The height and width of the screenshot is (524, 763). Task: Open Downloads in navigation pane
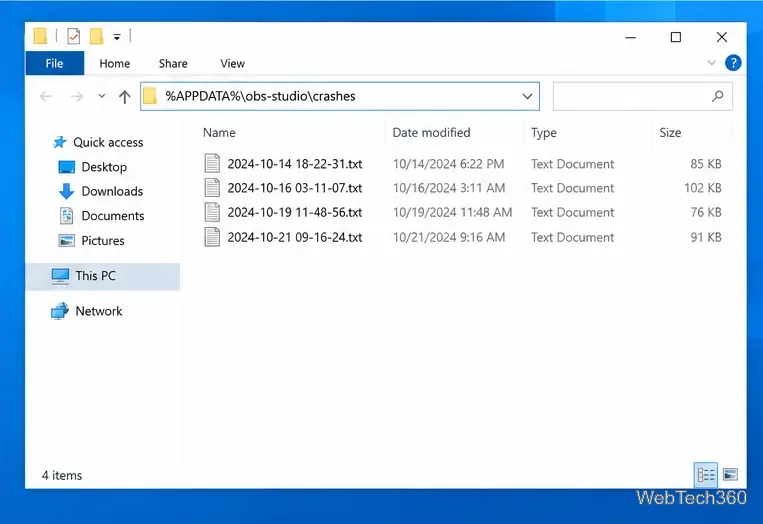[112, 191]
